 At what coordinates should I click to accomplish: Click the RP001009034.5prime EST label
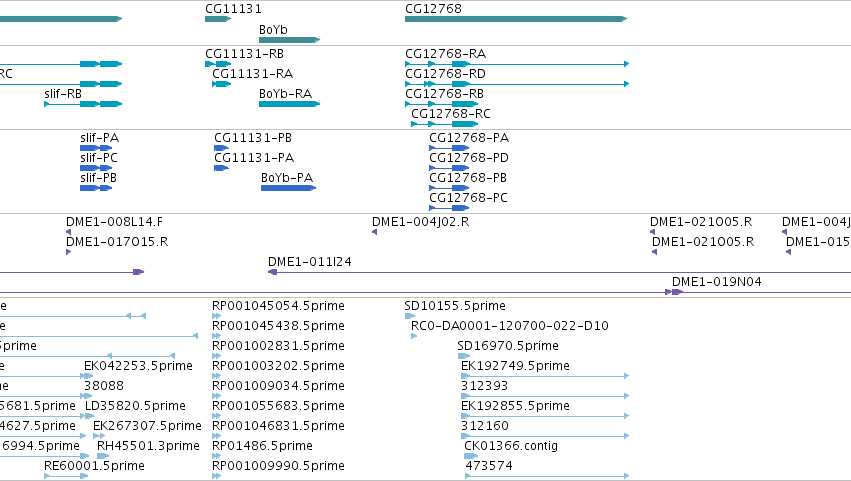[x=278, y=387]
